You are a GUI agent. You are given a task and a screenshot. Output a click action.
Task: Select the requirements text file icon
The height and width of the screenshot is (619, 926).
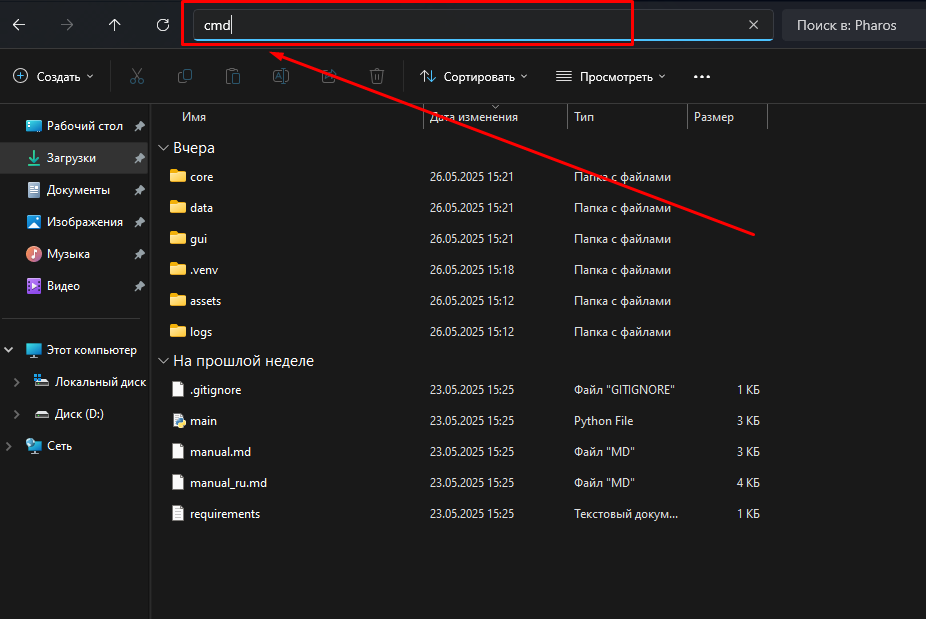click(x=178, y=513)
